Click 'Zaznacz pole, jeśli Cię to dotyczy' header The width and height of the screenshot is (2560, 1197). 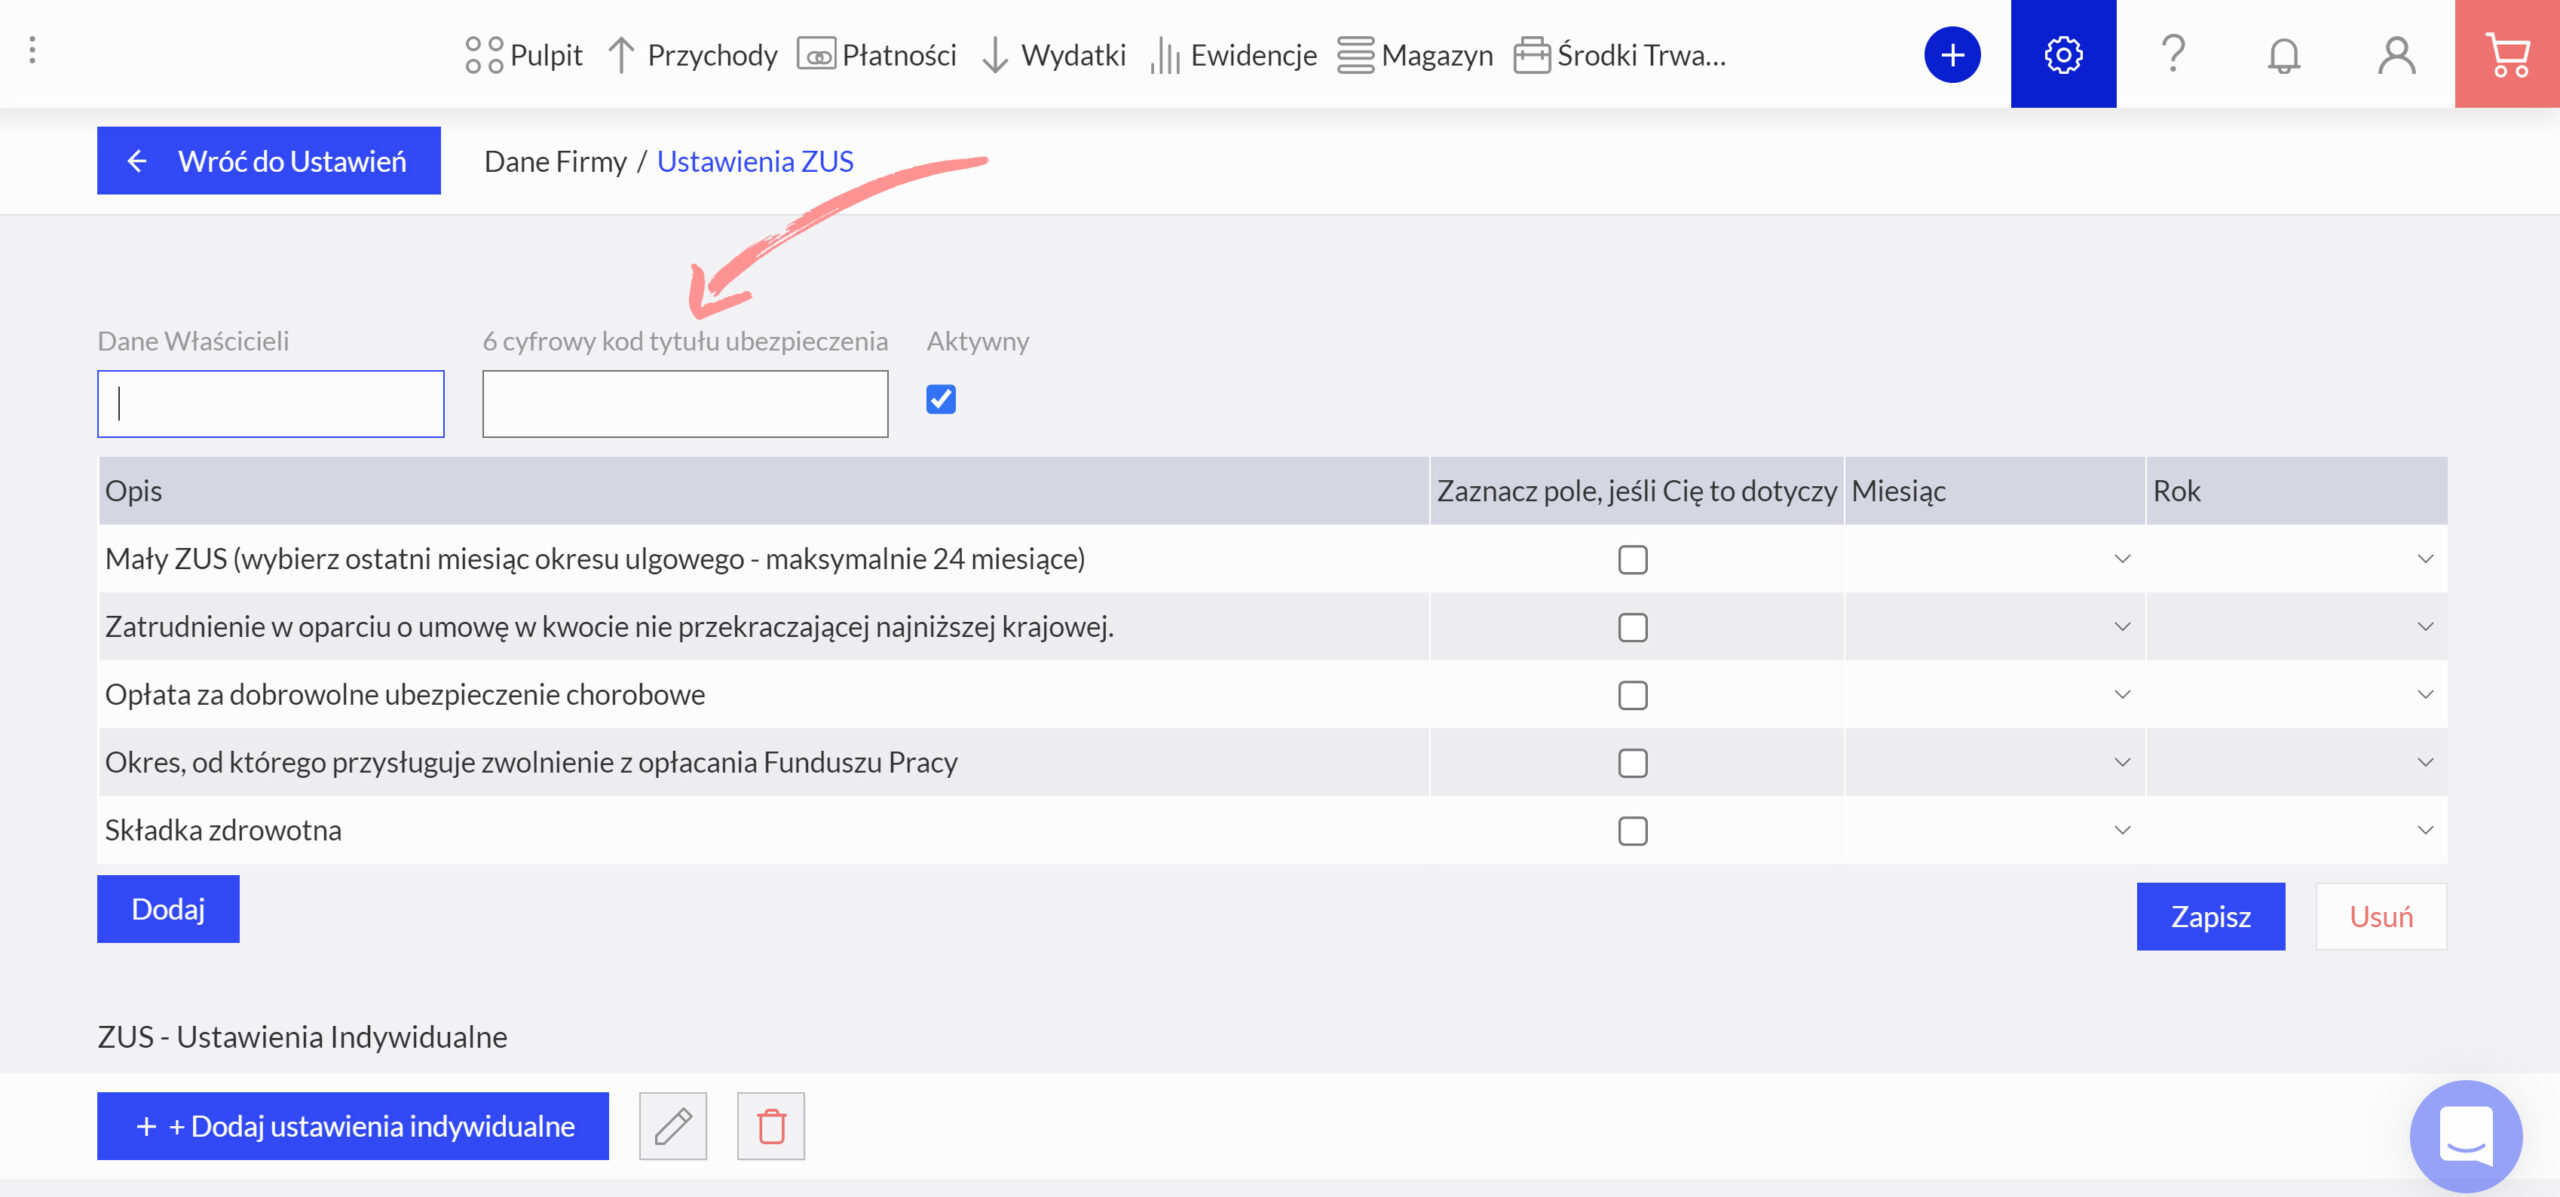click(x=1637, y=491)
